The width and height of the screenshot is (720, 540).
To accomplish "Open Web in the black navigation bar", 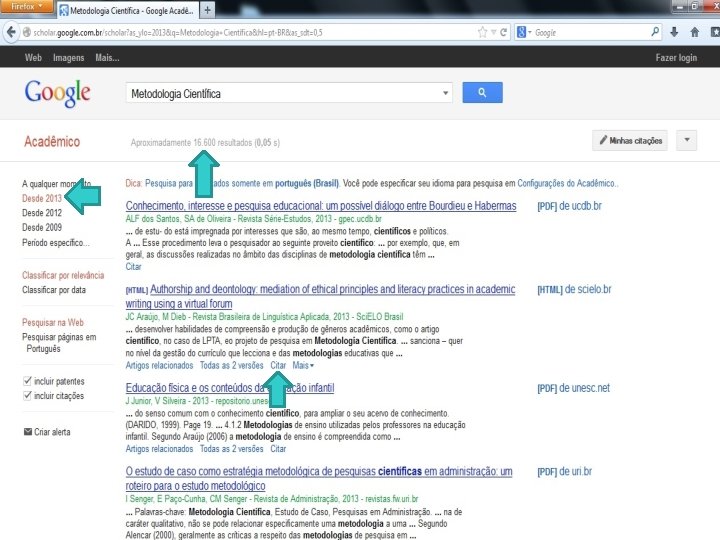I will [x=33, y=57].
